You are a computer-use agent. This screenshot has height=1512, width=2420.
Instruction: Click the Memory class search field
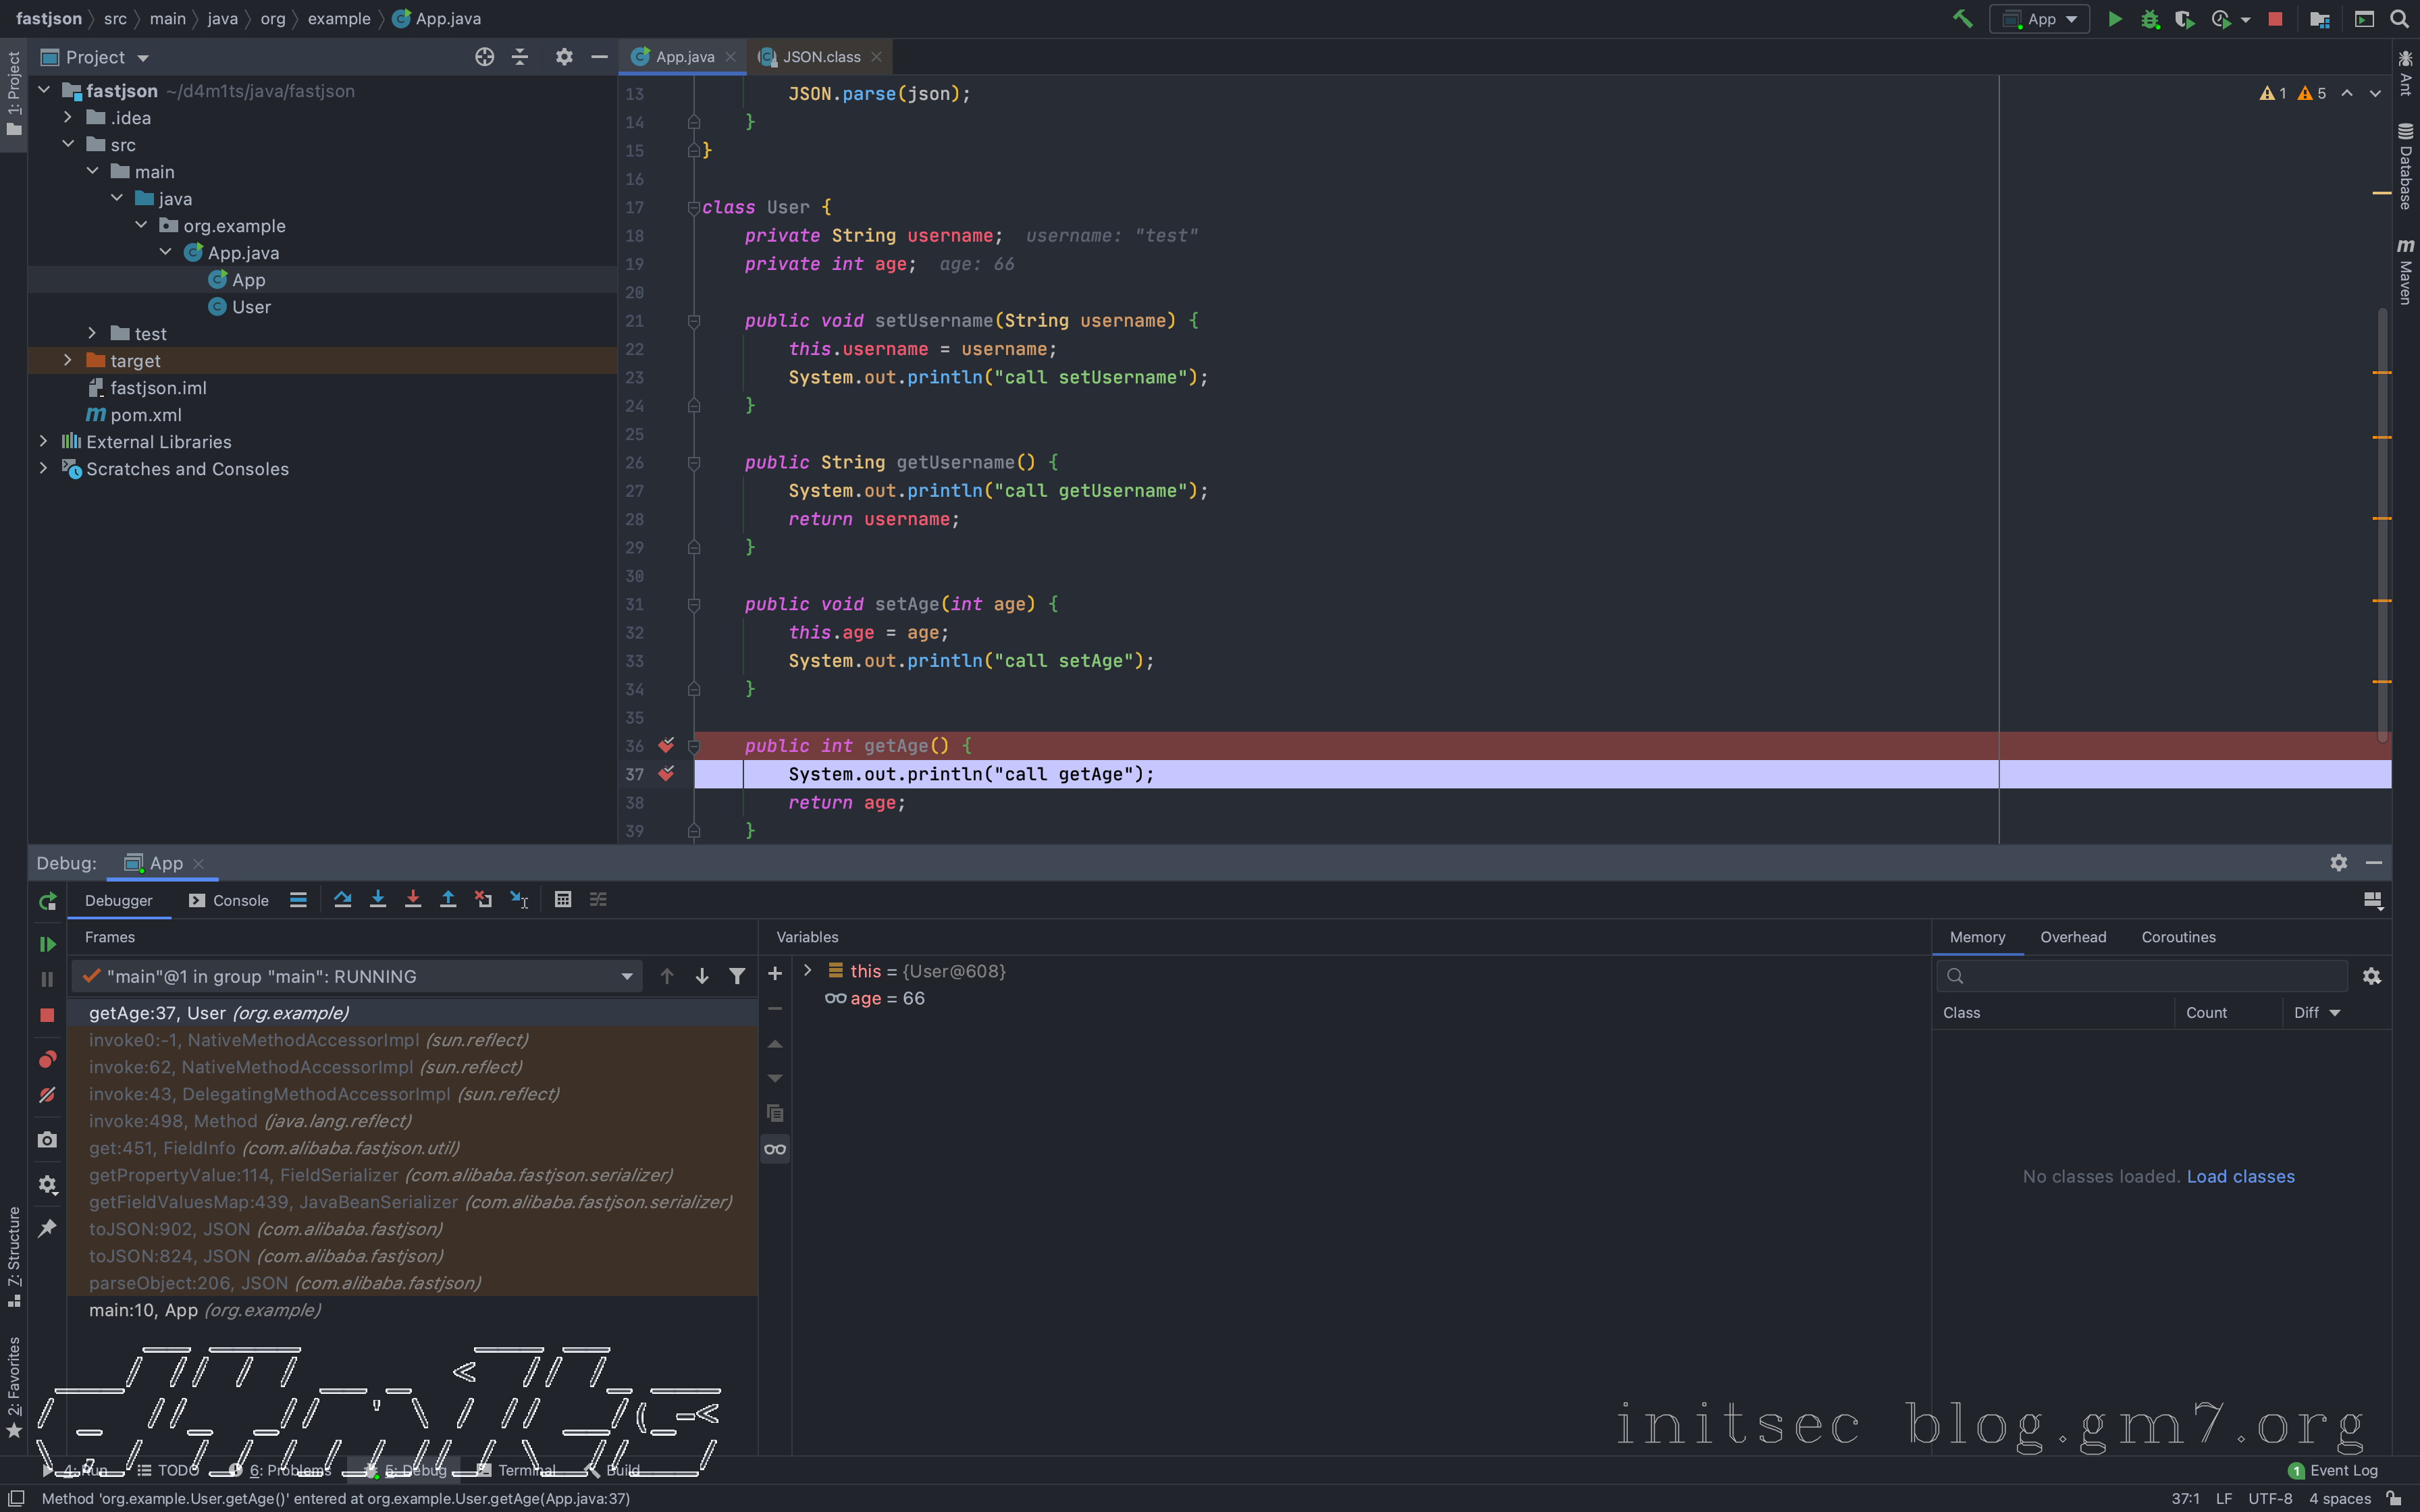pyautogui.click(x=2150, y=977)
